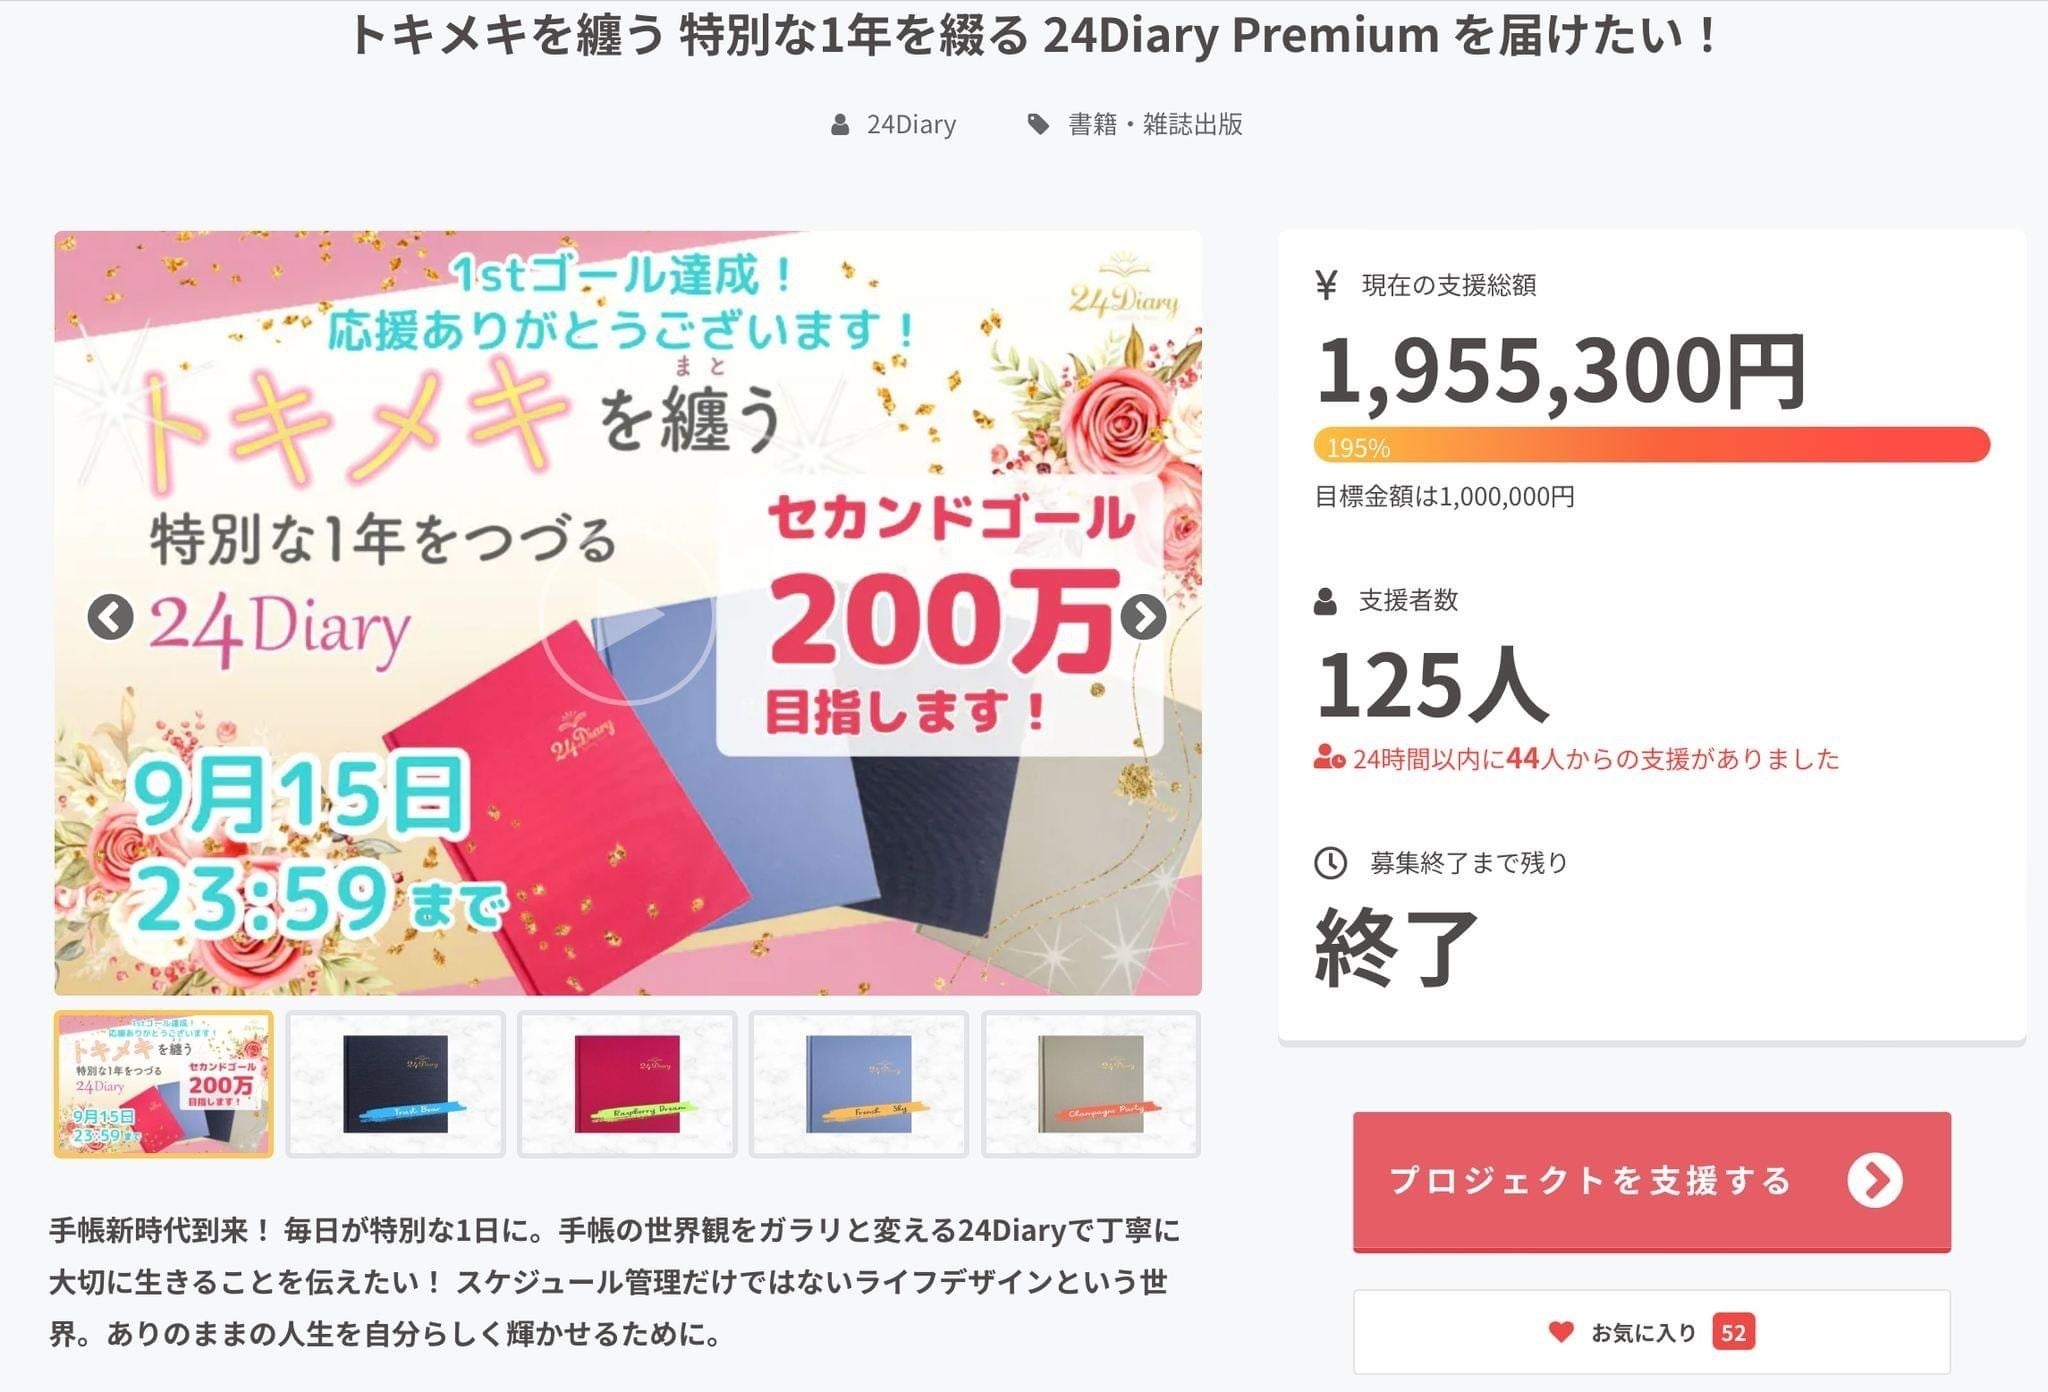Play the project video
Image resolution: width=2048 pixels, height=1392 pixels.
627,617
